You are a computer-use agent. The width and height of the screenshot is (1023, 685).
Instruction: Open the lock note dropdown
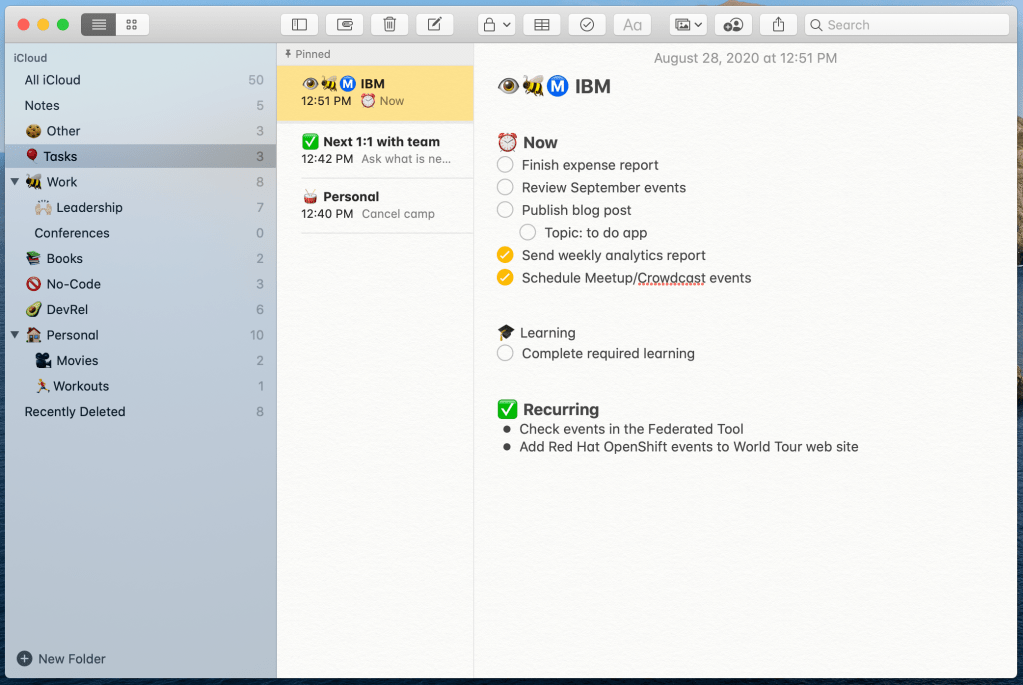[x=496, y=25]
